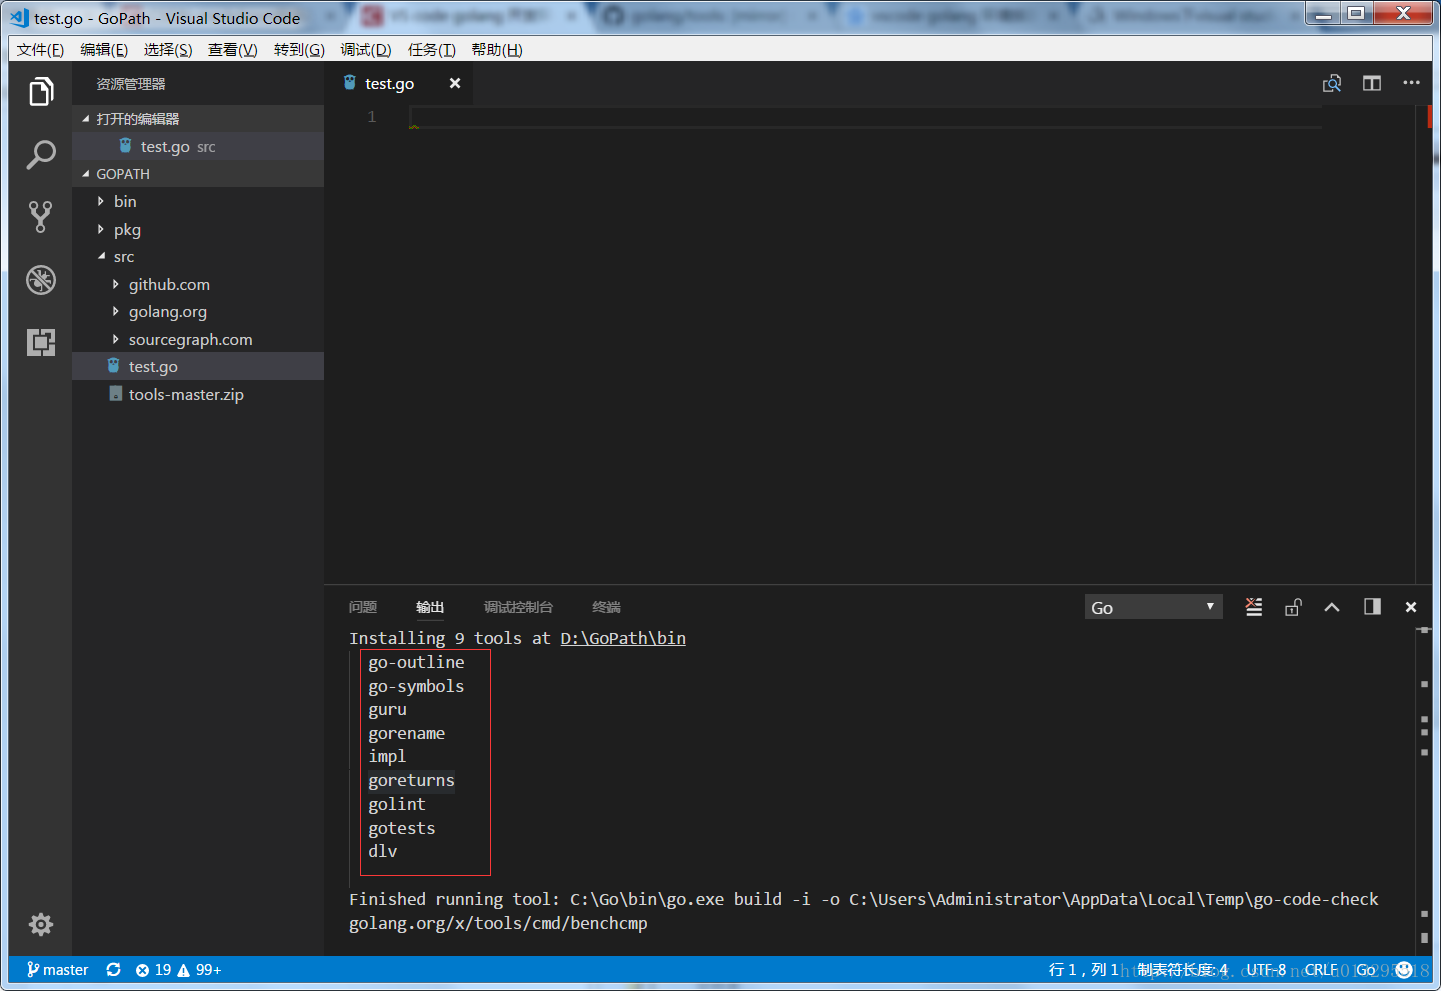Open the editor more actions menu
The image size is (1441, 991).
pos(1411,83)
